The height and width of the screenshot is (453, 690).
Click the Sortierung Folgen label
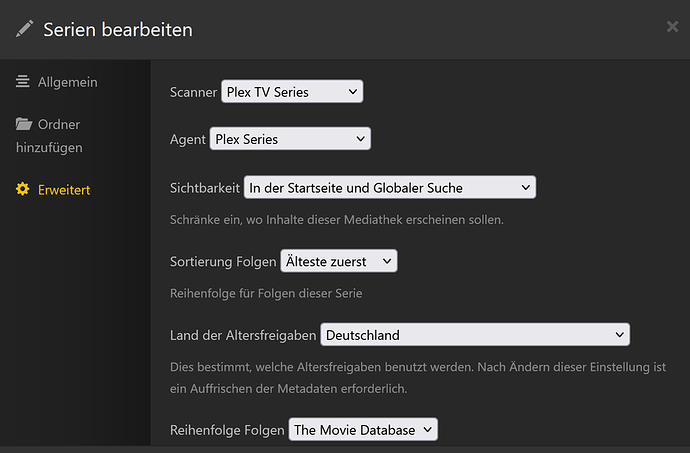(224, 261)
